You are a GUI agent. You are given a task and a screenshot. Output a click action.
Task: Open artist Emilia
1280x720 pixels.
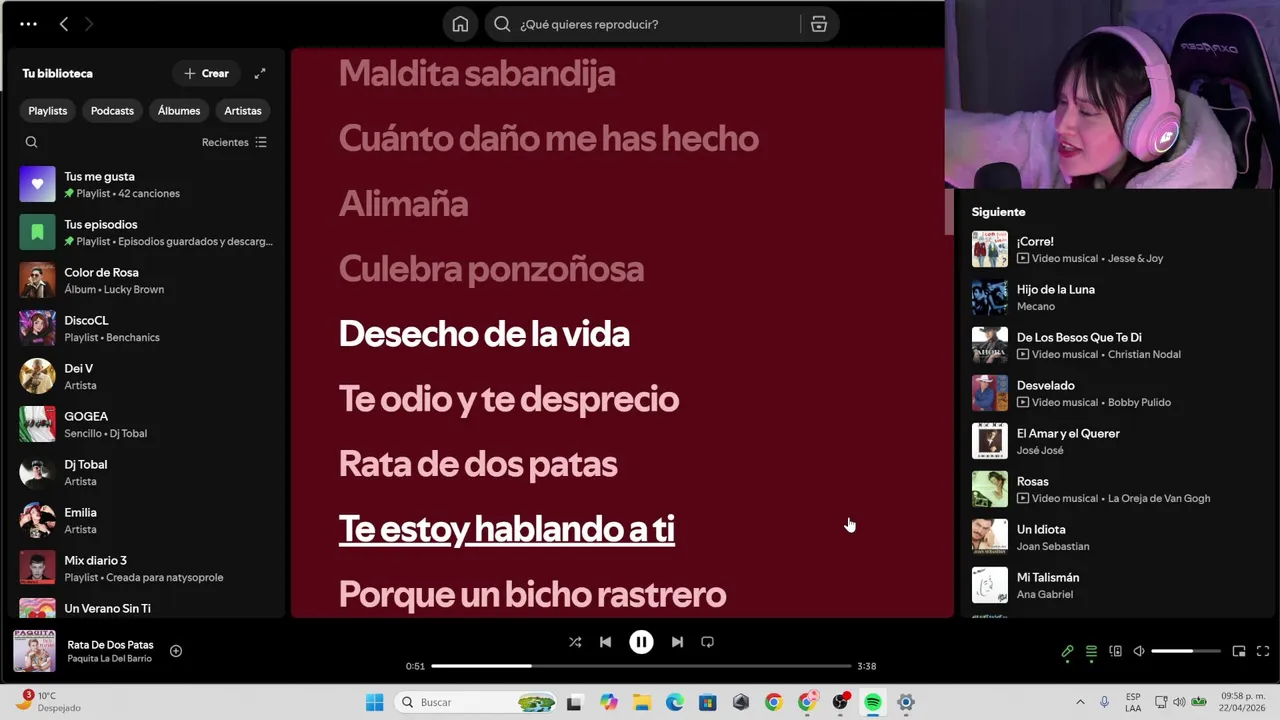[146, 520]
